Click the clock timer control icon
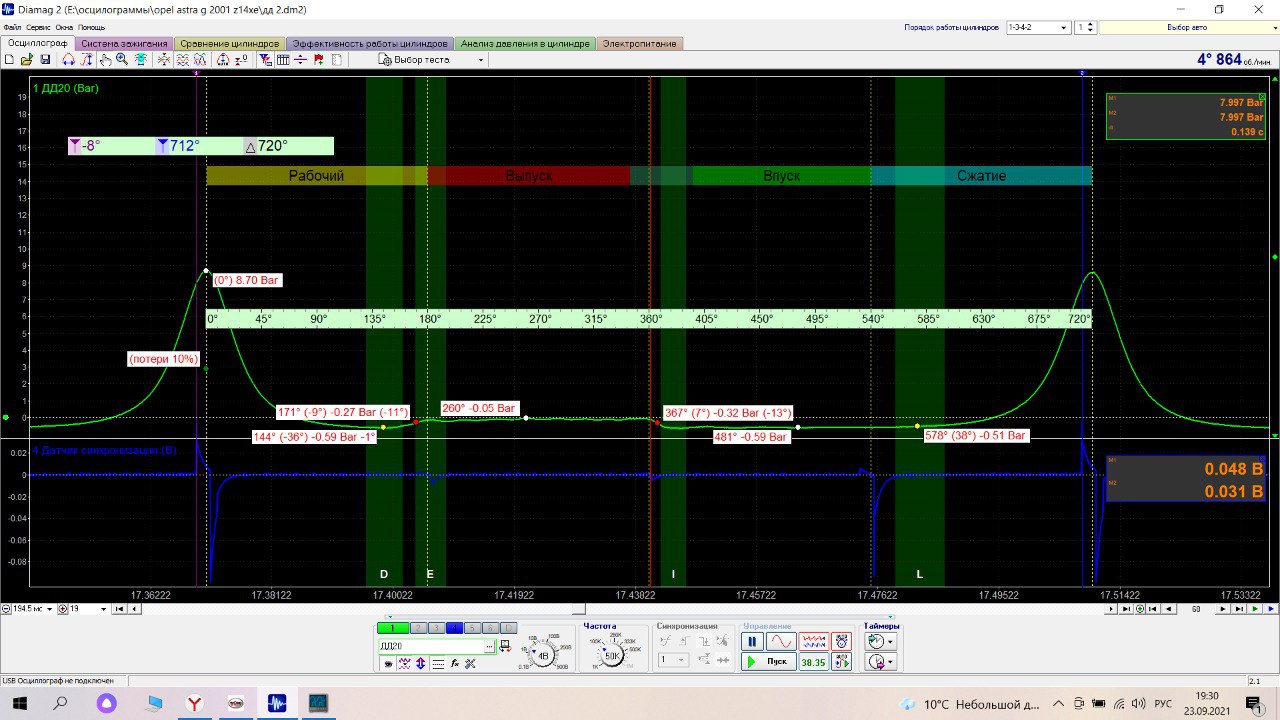 [842, 641]
